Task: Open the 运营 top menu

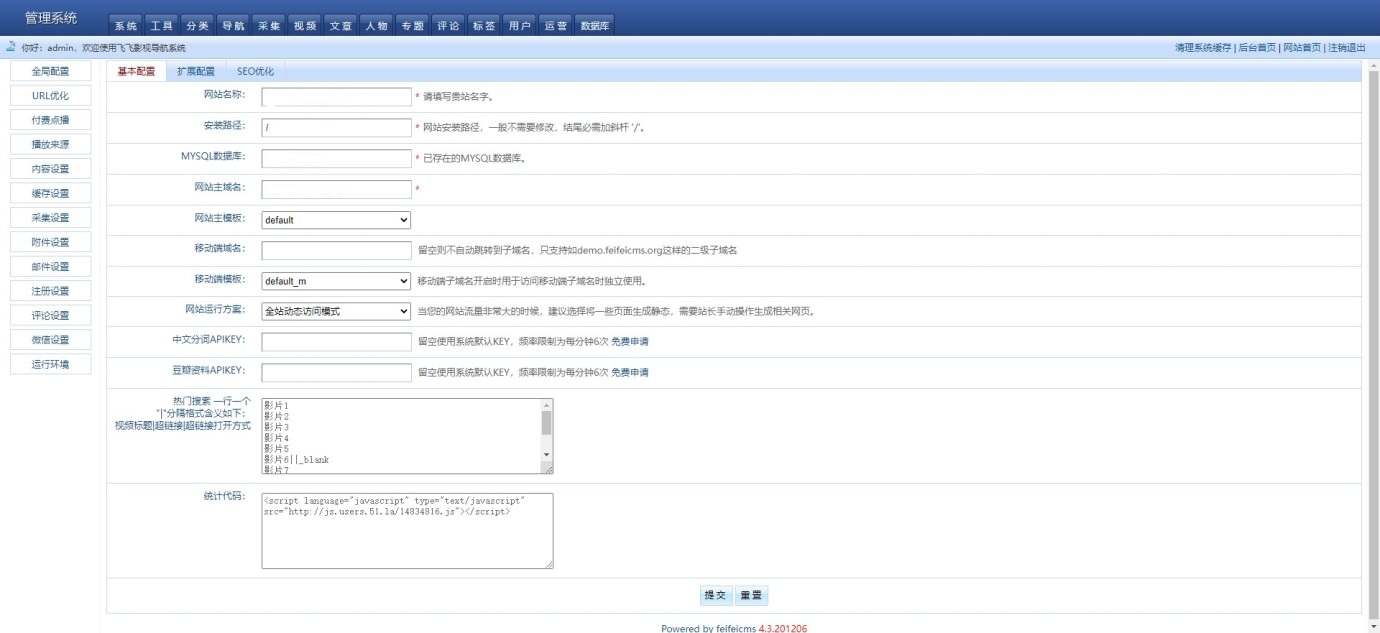Action: [x=557, y=26]
